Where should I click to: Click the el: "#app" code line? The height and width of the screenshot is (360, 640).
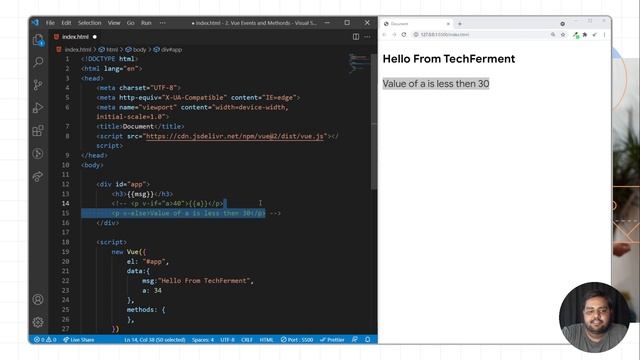click(148, 261)
